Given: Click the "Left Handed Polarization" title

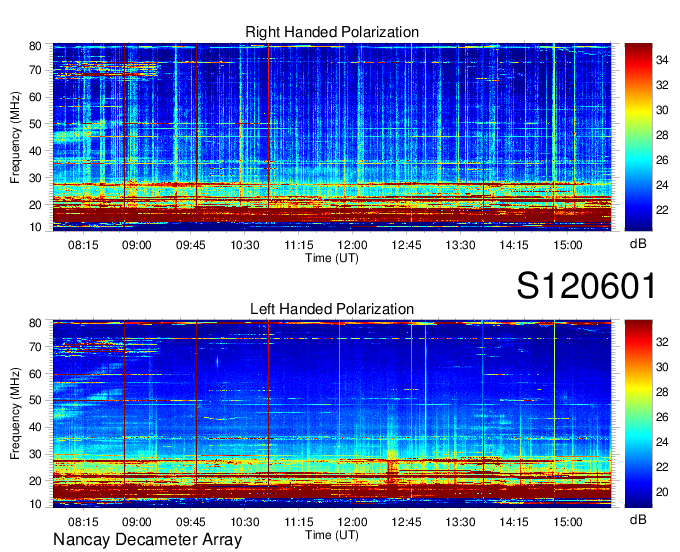Looking at the screenshot, I should click(332, 309).
